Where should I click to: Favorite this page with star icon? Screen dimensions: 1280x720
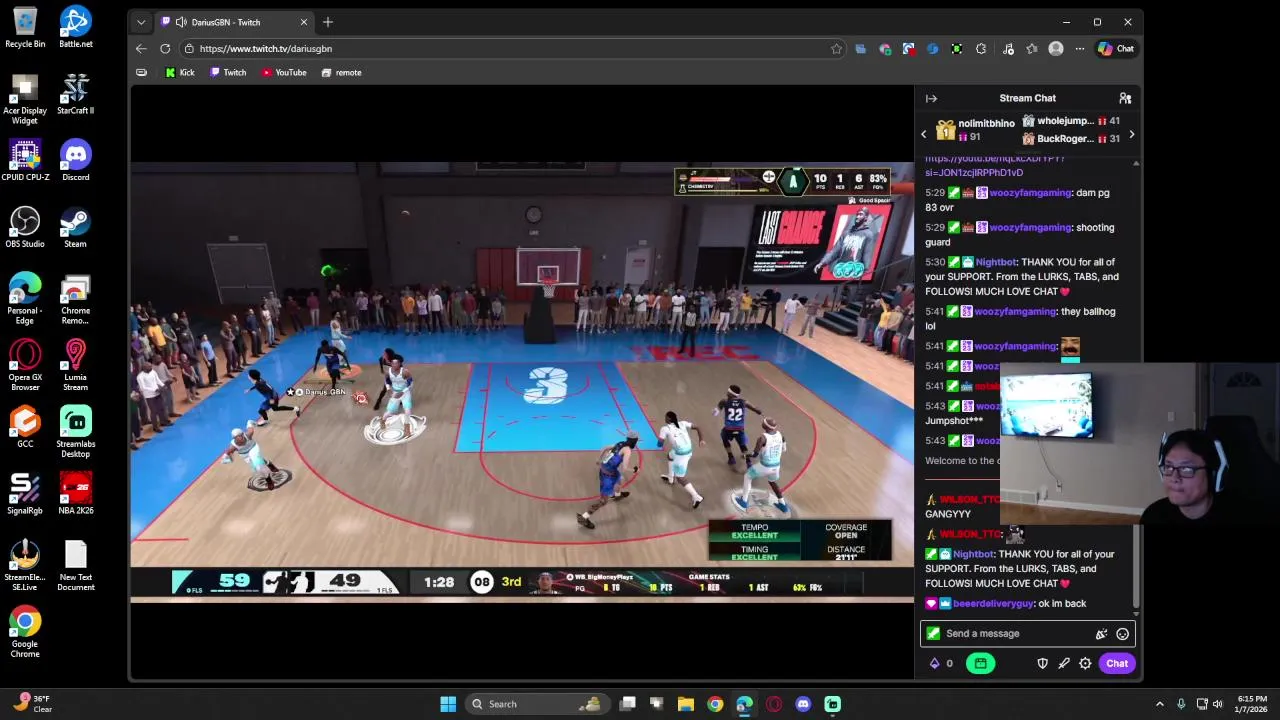(836, 48)
